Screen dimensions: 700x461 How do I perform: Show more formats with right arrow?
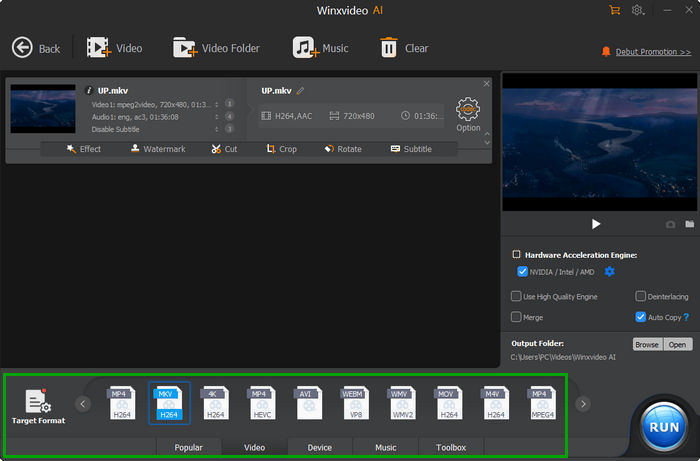pyautogui.click(x=583, y=404)
